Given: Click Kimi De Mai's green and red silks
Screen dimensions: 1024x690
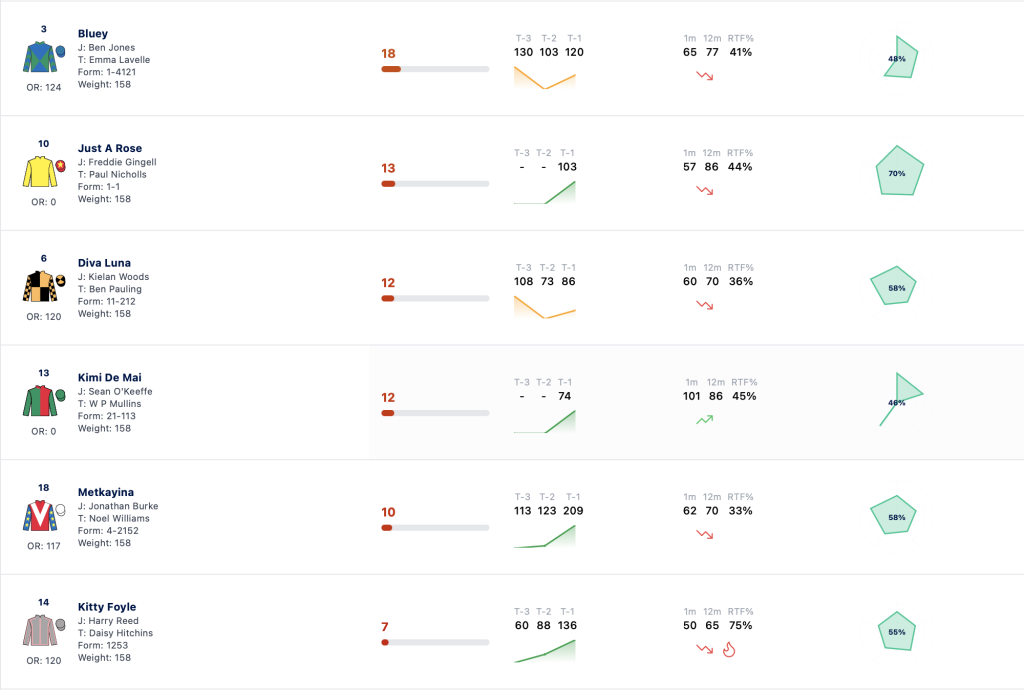Looking at the screenshot, I should click(x=44, y=401).
